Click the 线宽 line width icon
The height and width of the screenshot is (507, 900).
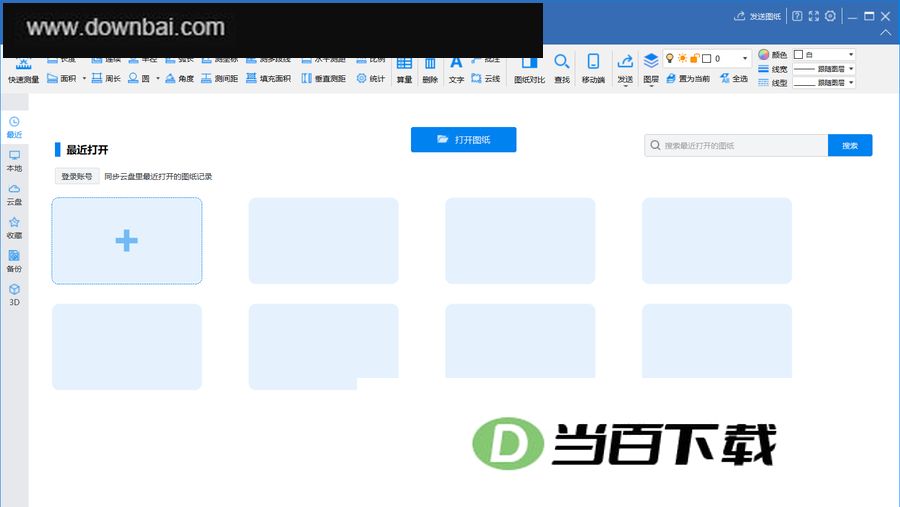(x=763, y=69)
